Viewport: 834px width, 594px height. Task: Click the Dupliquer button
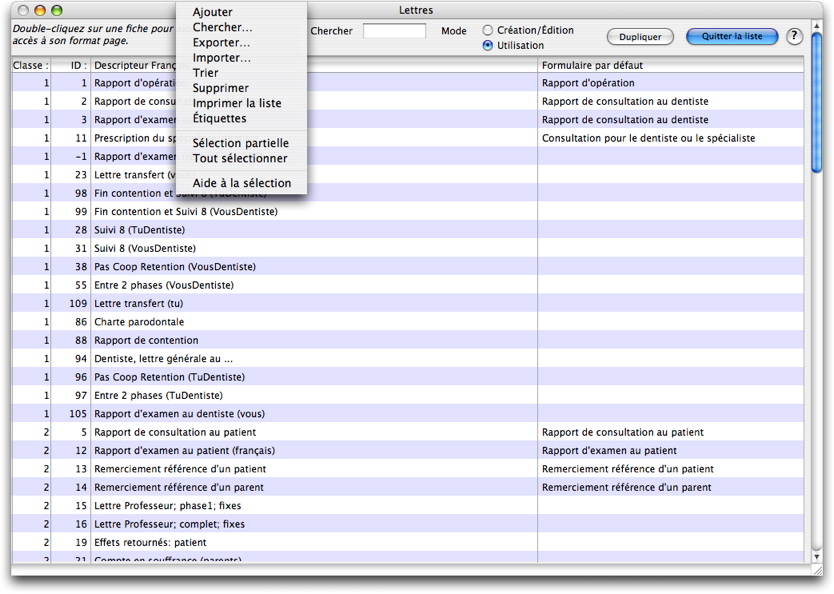640,37
